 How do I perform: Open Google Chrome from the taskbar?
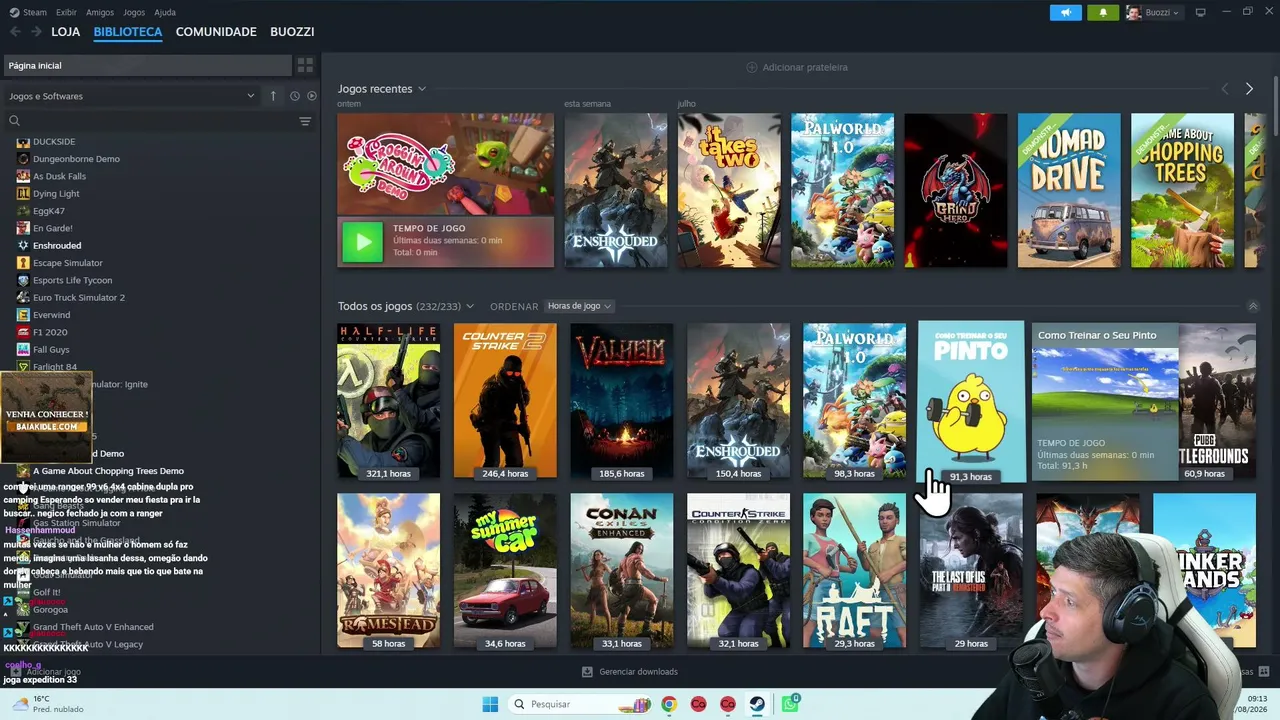tap(668, 704)
